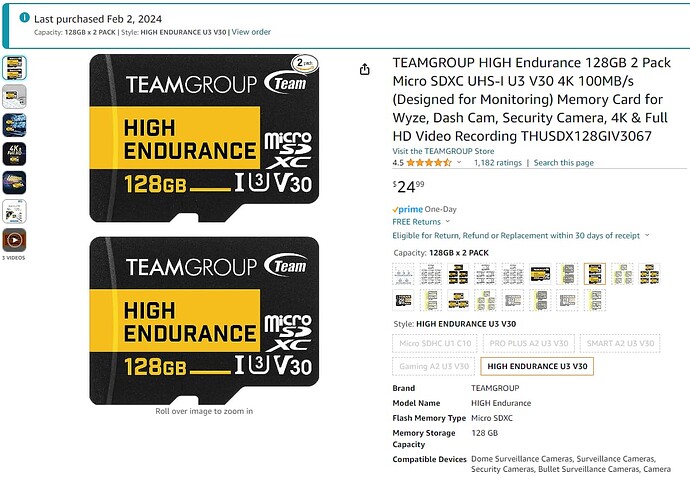
Task: Select the HIGH ENDURANCE U3 V30 style
Action: [537, 366]
